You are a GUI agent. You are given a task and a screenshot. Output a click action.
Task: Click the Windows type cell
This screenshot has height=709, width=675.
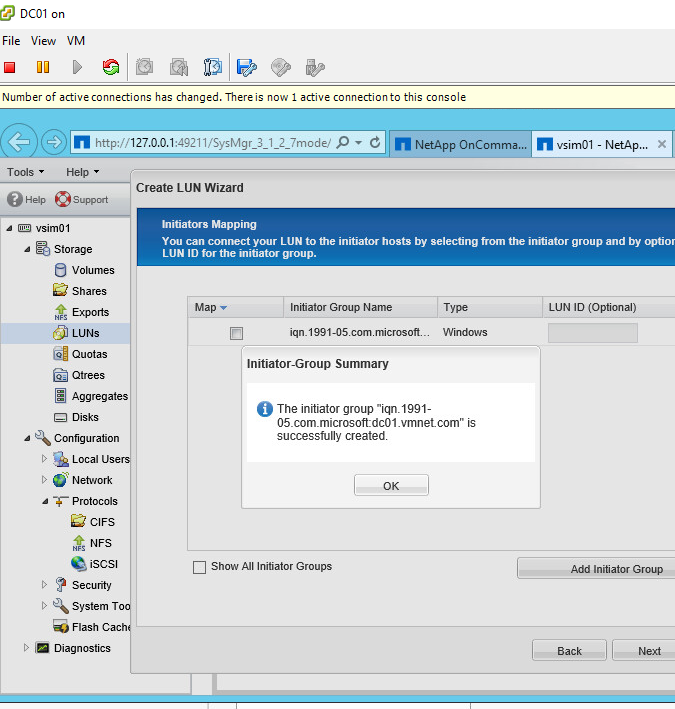[x=465, y=332]
